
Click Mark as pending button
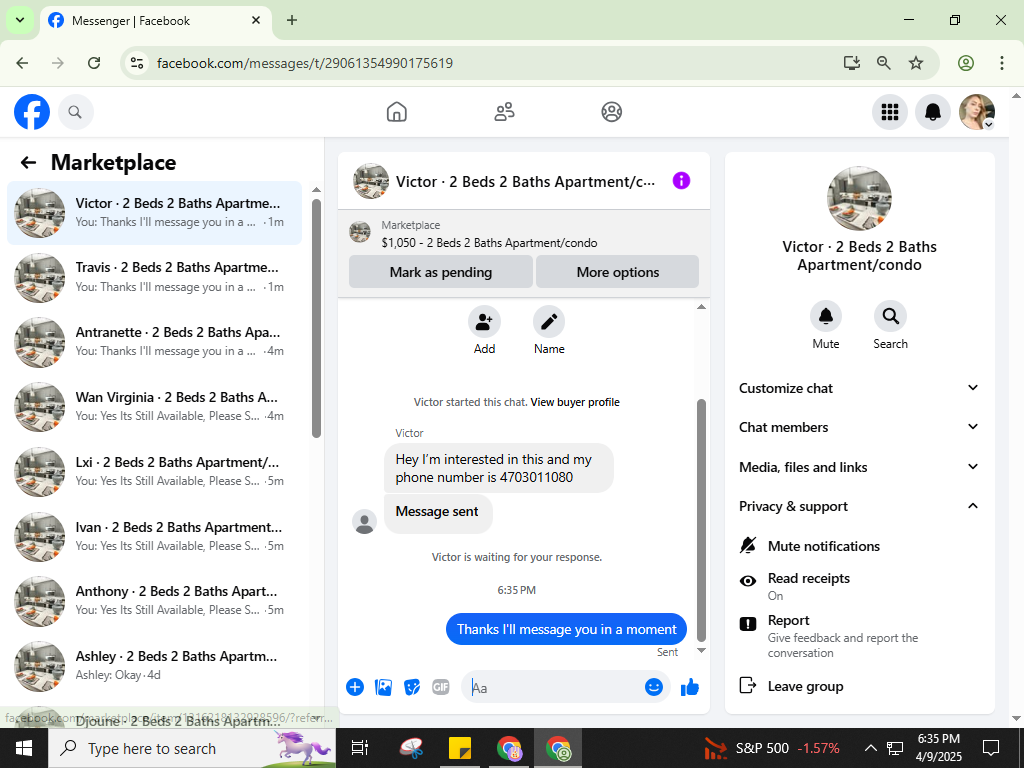[x=441, y=272]
